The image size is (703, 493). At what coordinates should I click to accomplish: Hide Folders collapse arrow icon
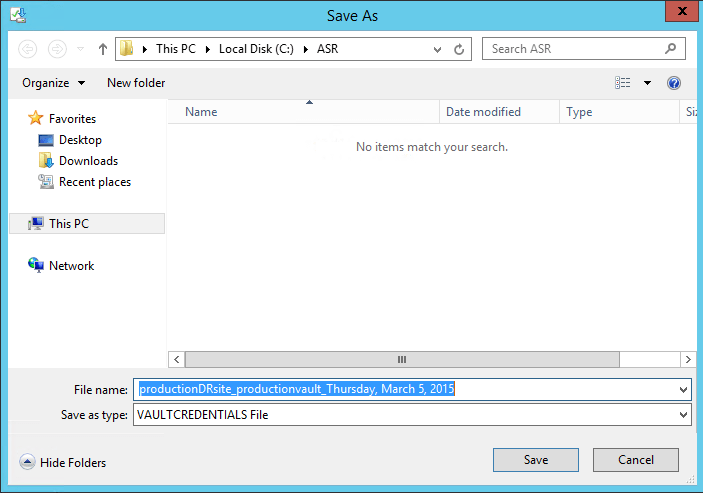(27, 462)
